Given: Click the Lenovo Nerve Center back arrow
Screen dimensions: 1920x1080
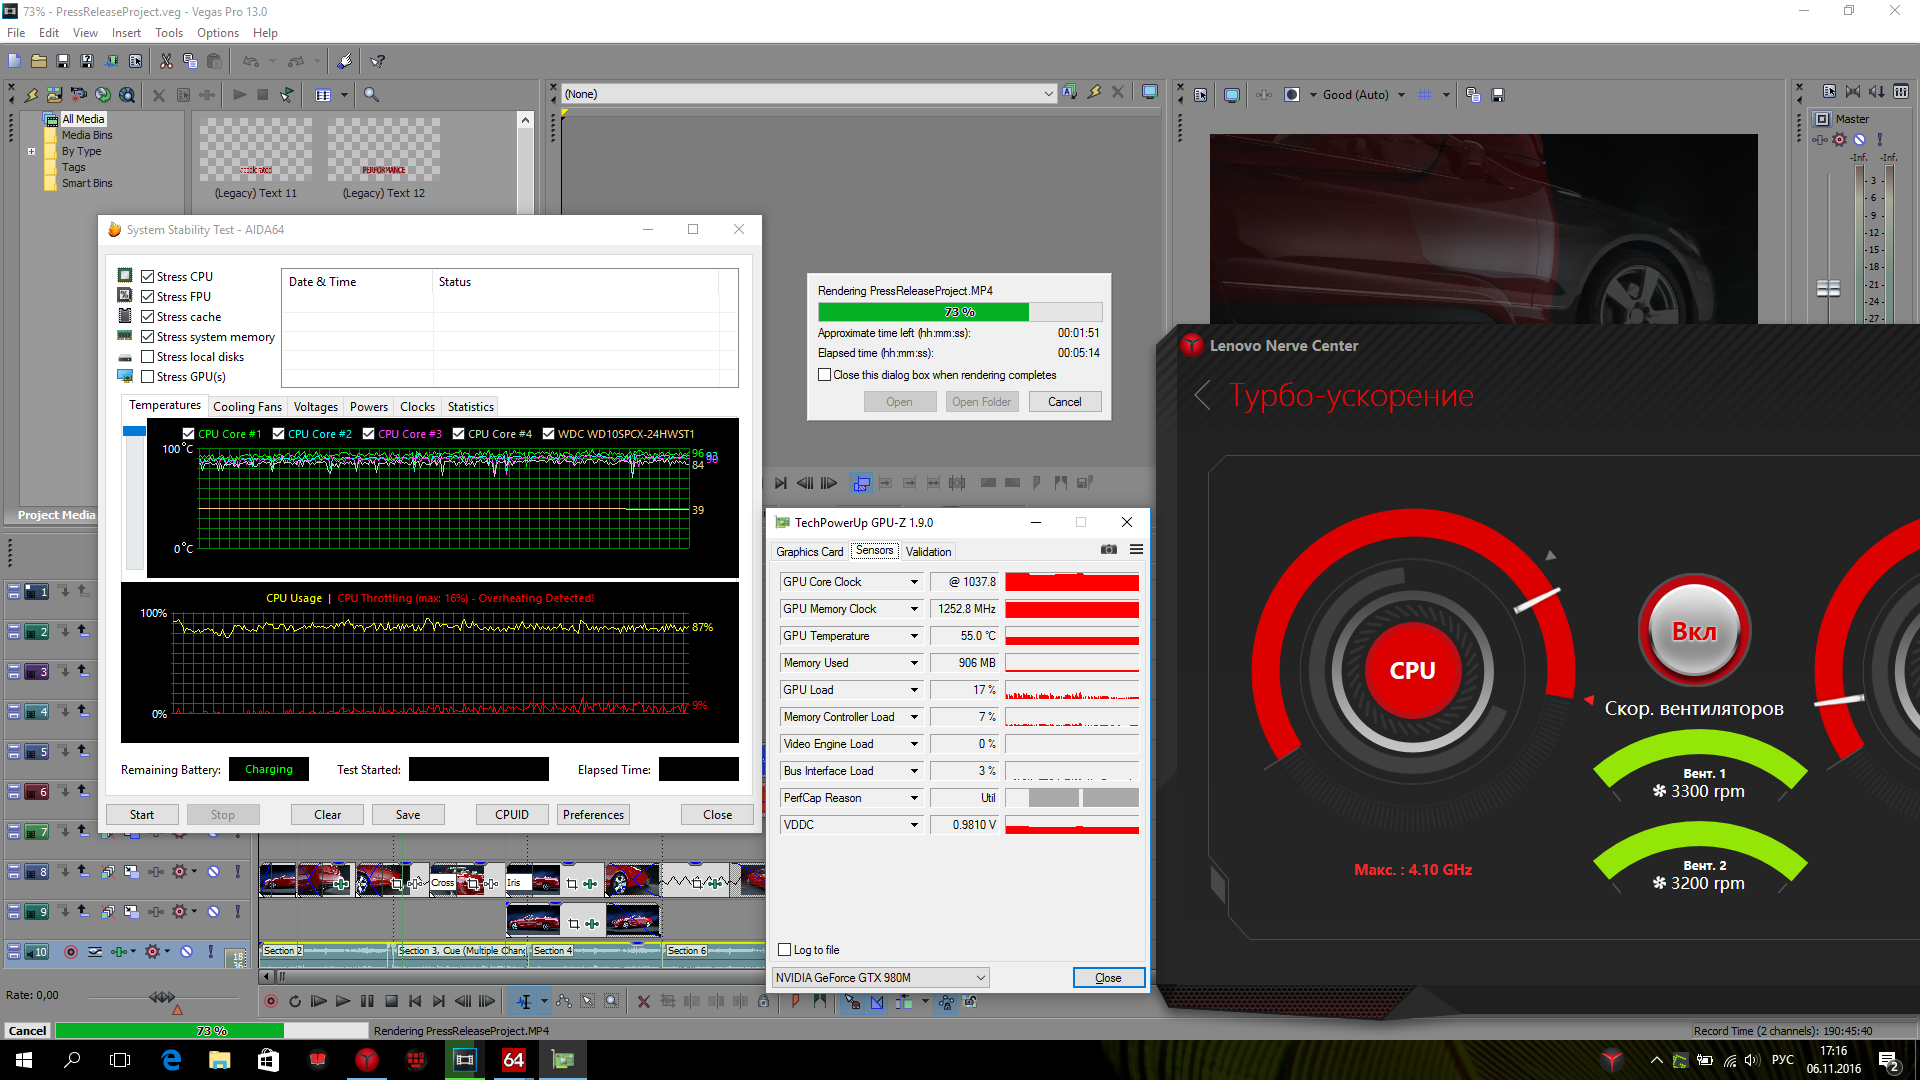Looking at the screenshot, I should (1202, 395).
